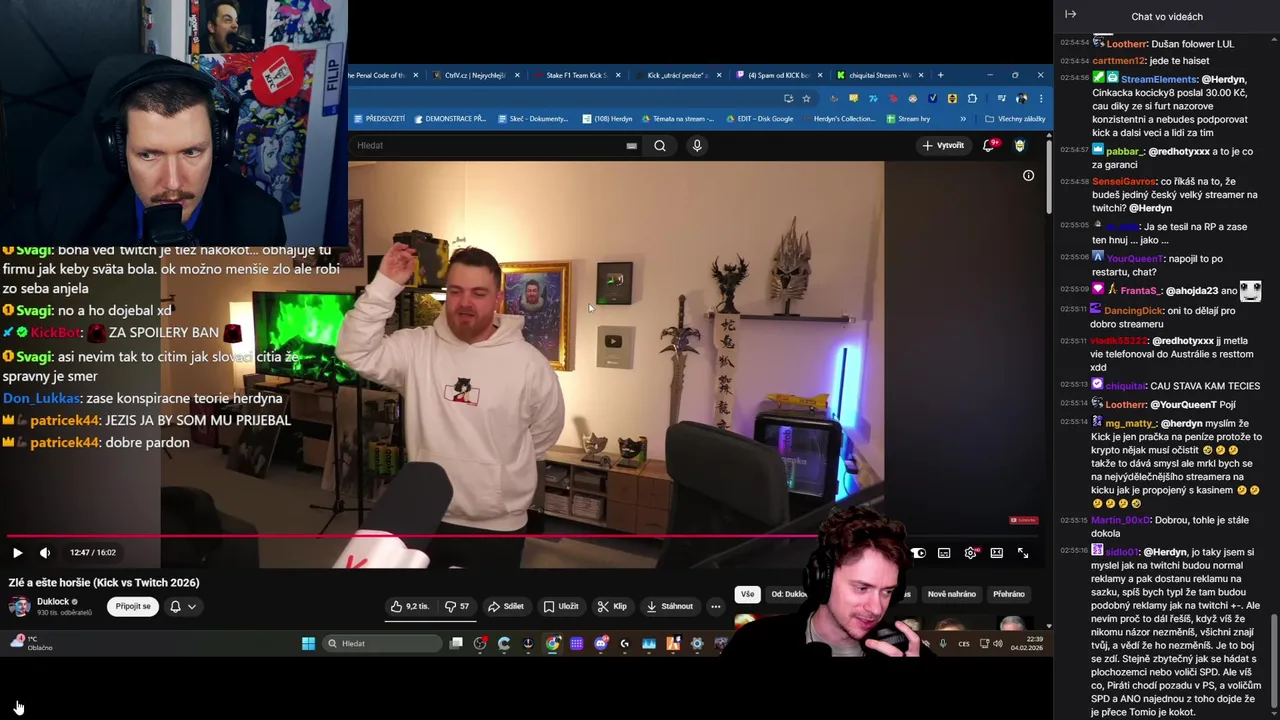Switch to the CtrlV.cz browser tab
Viewport: 1280px width, 720px height.
point(475,75)
